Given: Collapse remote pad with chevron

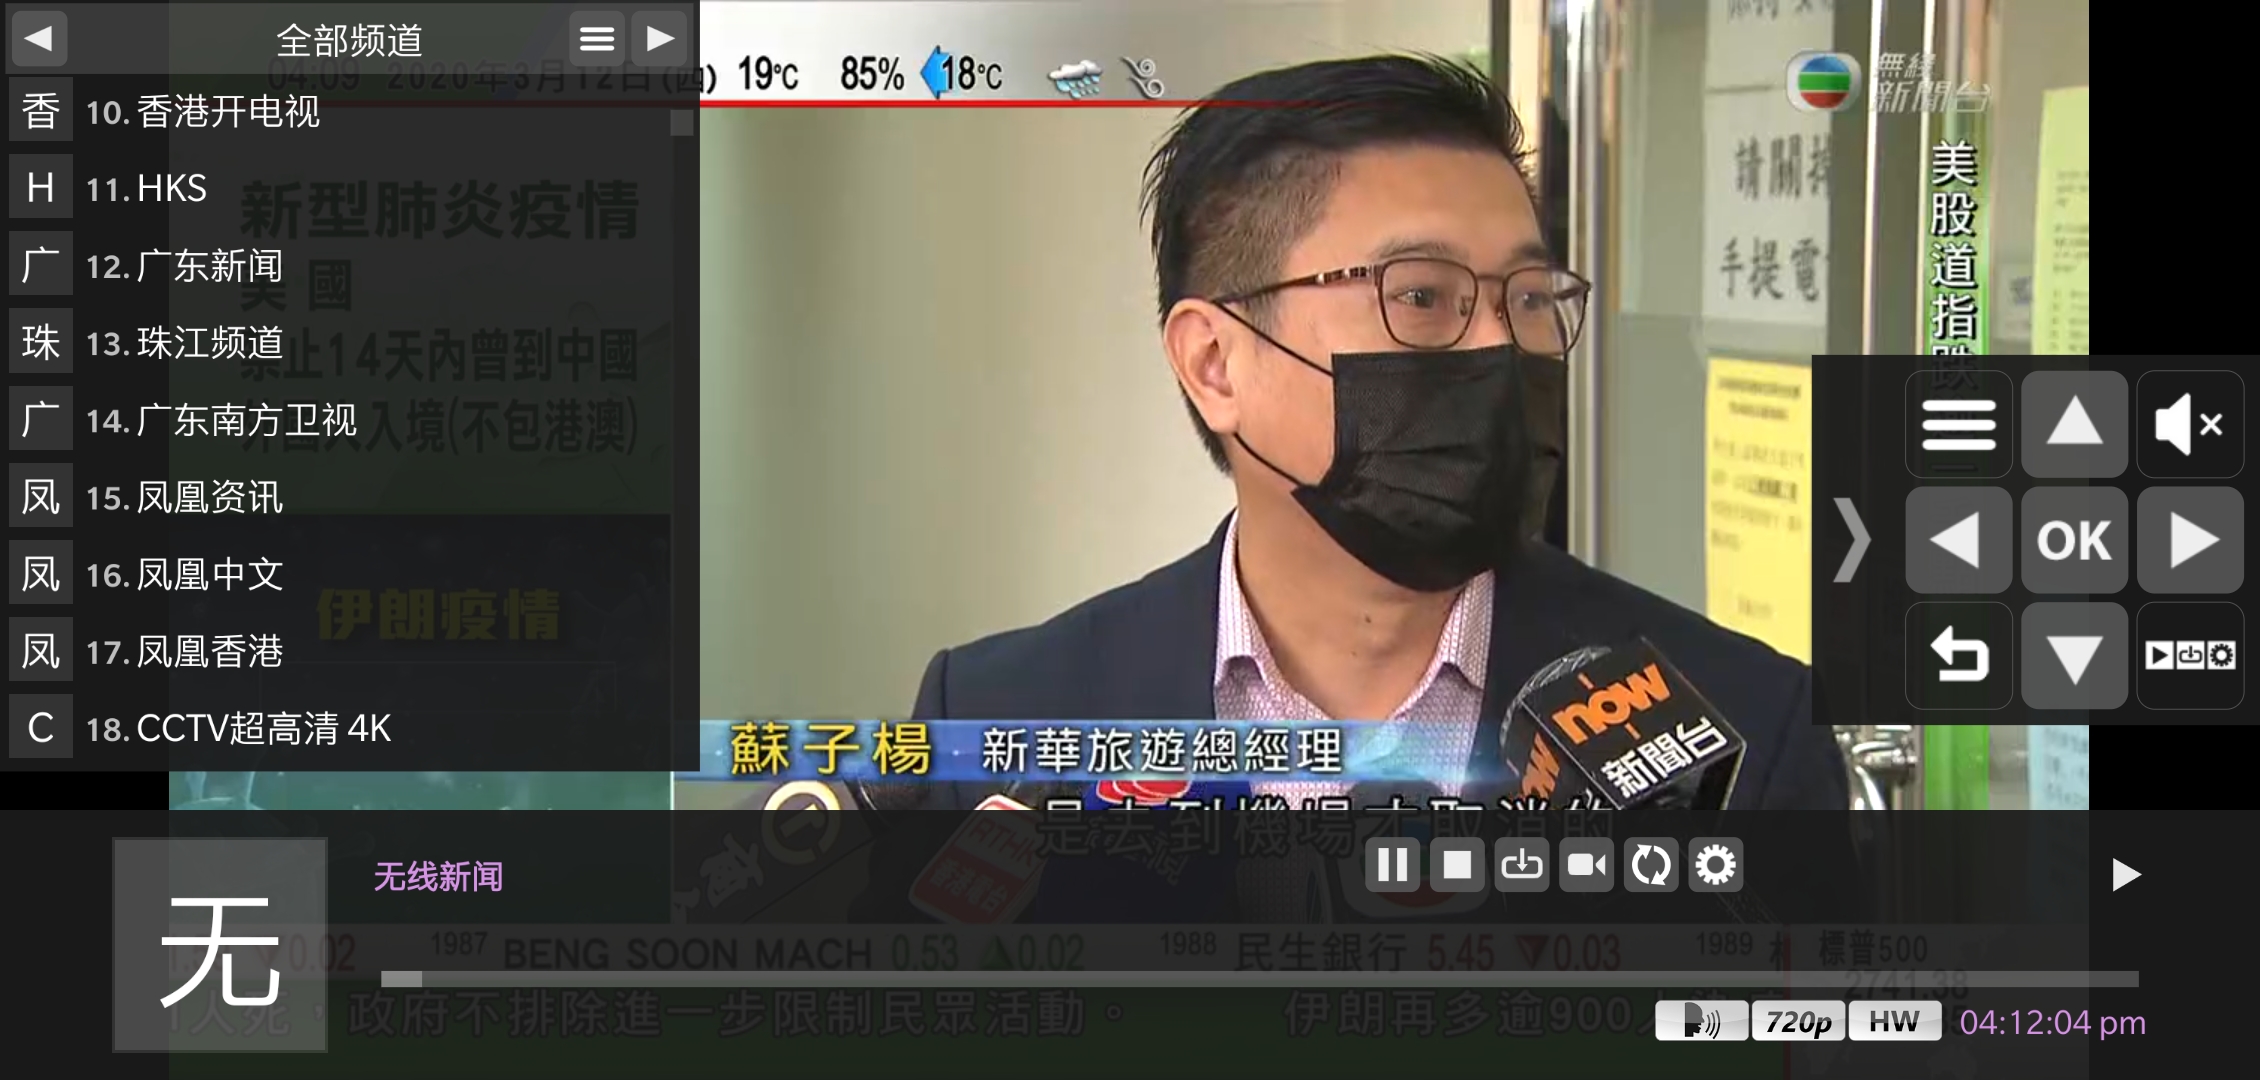Looking at the screenshot, I should click(1852, 540).
